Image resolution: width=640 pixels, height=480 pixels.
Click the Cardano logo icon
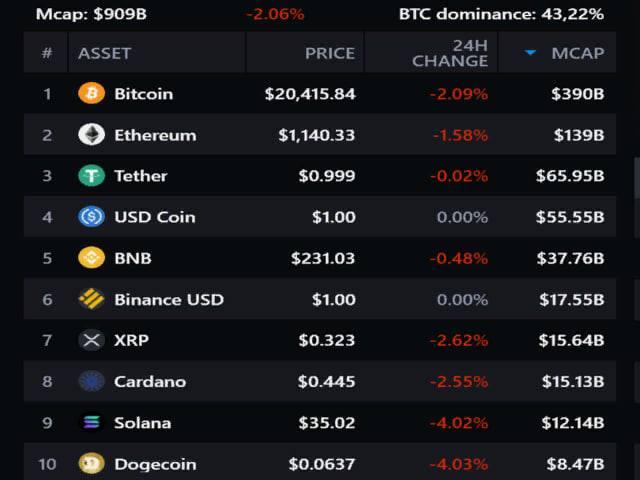point(91,381)
